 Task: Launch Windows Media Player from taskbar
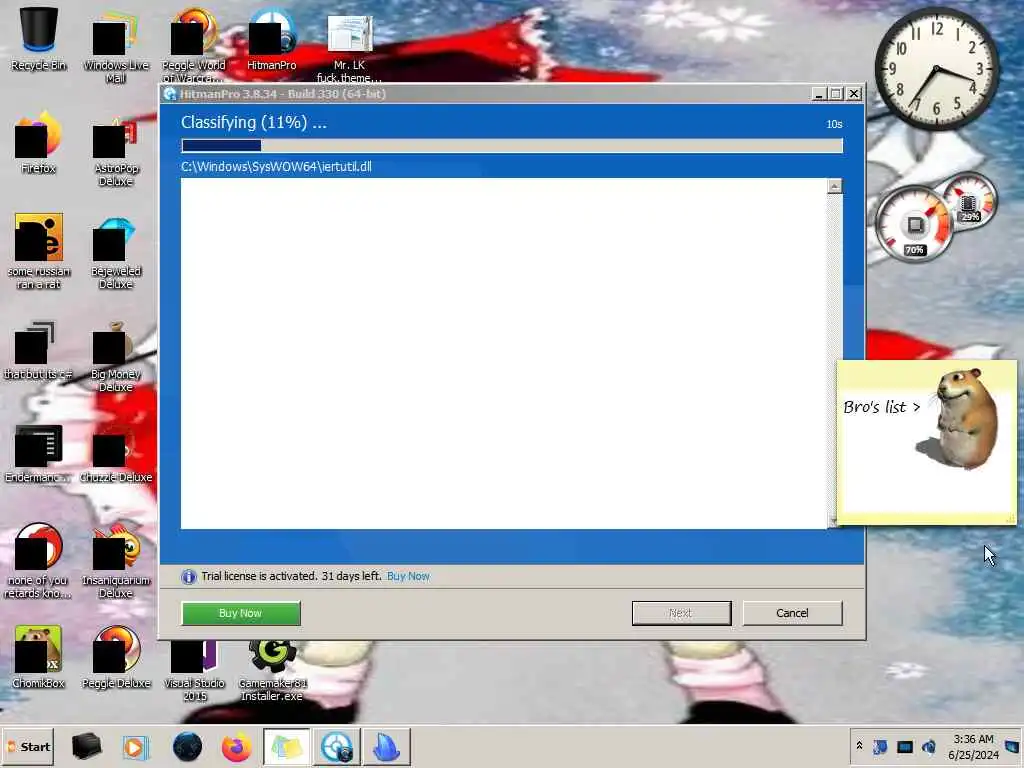tap(135, 746)
